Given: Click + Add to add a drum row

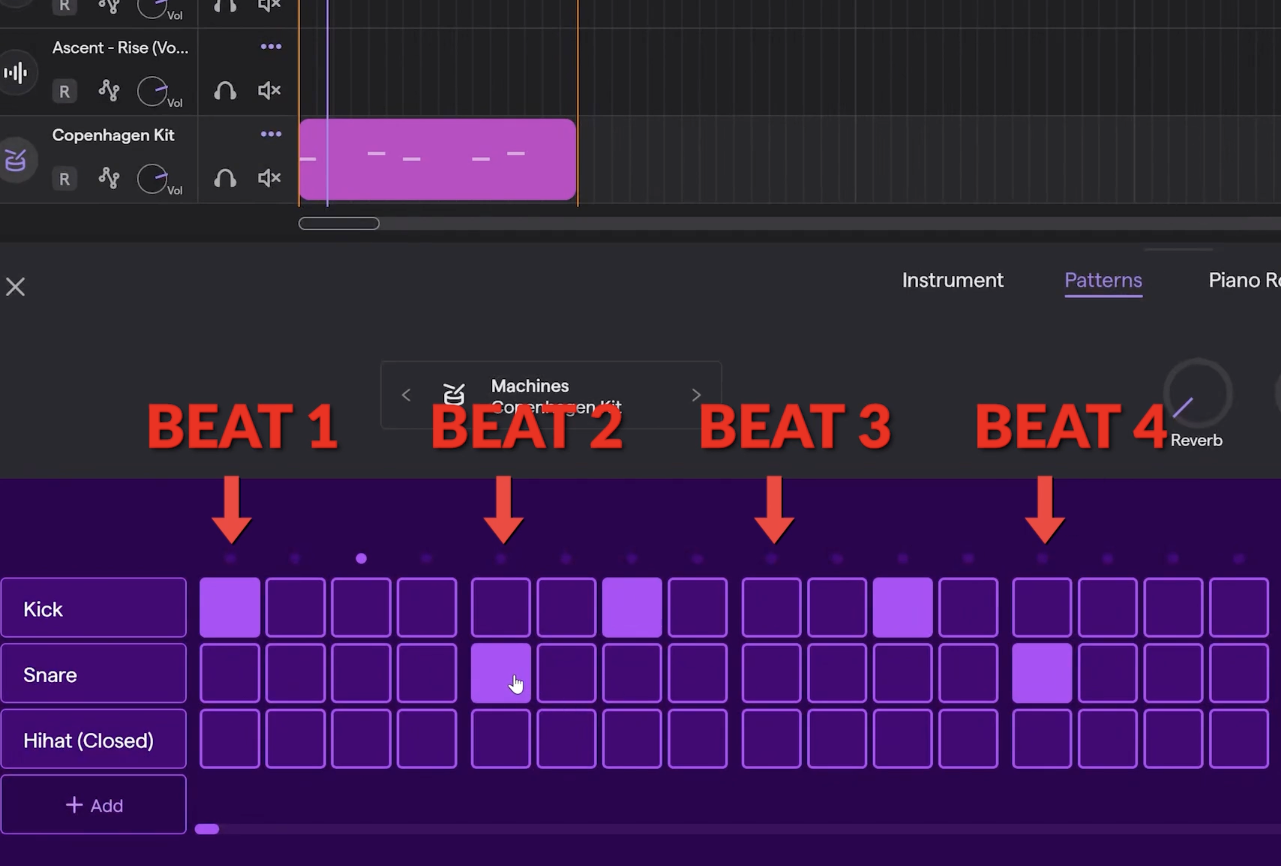Looking at the screenshot, I should (94, 805).
